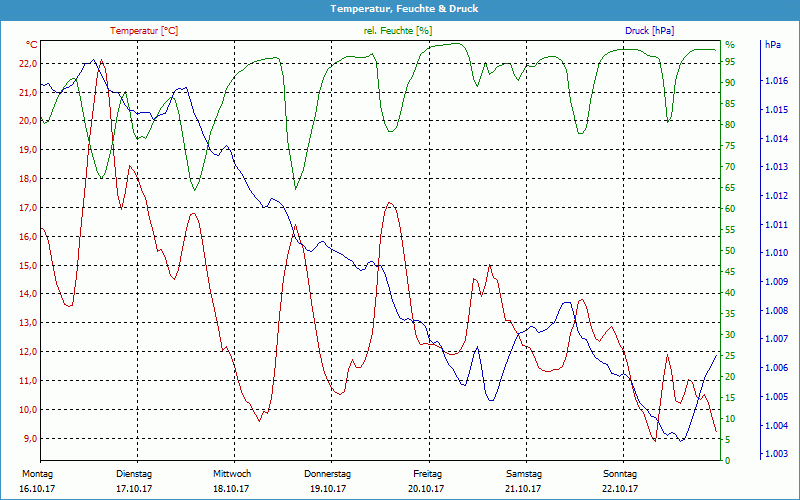Click the chart title Temperatur, Feuchte & Druck
Viewport: 800px width, 500px height.
click(404, 9)
